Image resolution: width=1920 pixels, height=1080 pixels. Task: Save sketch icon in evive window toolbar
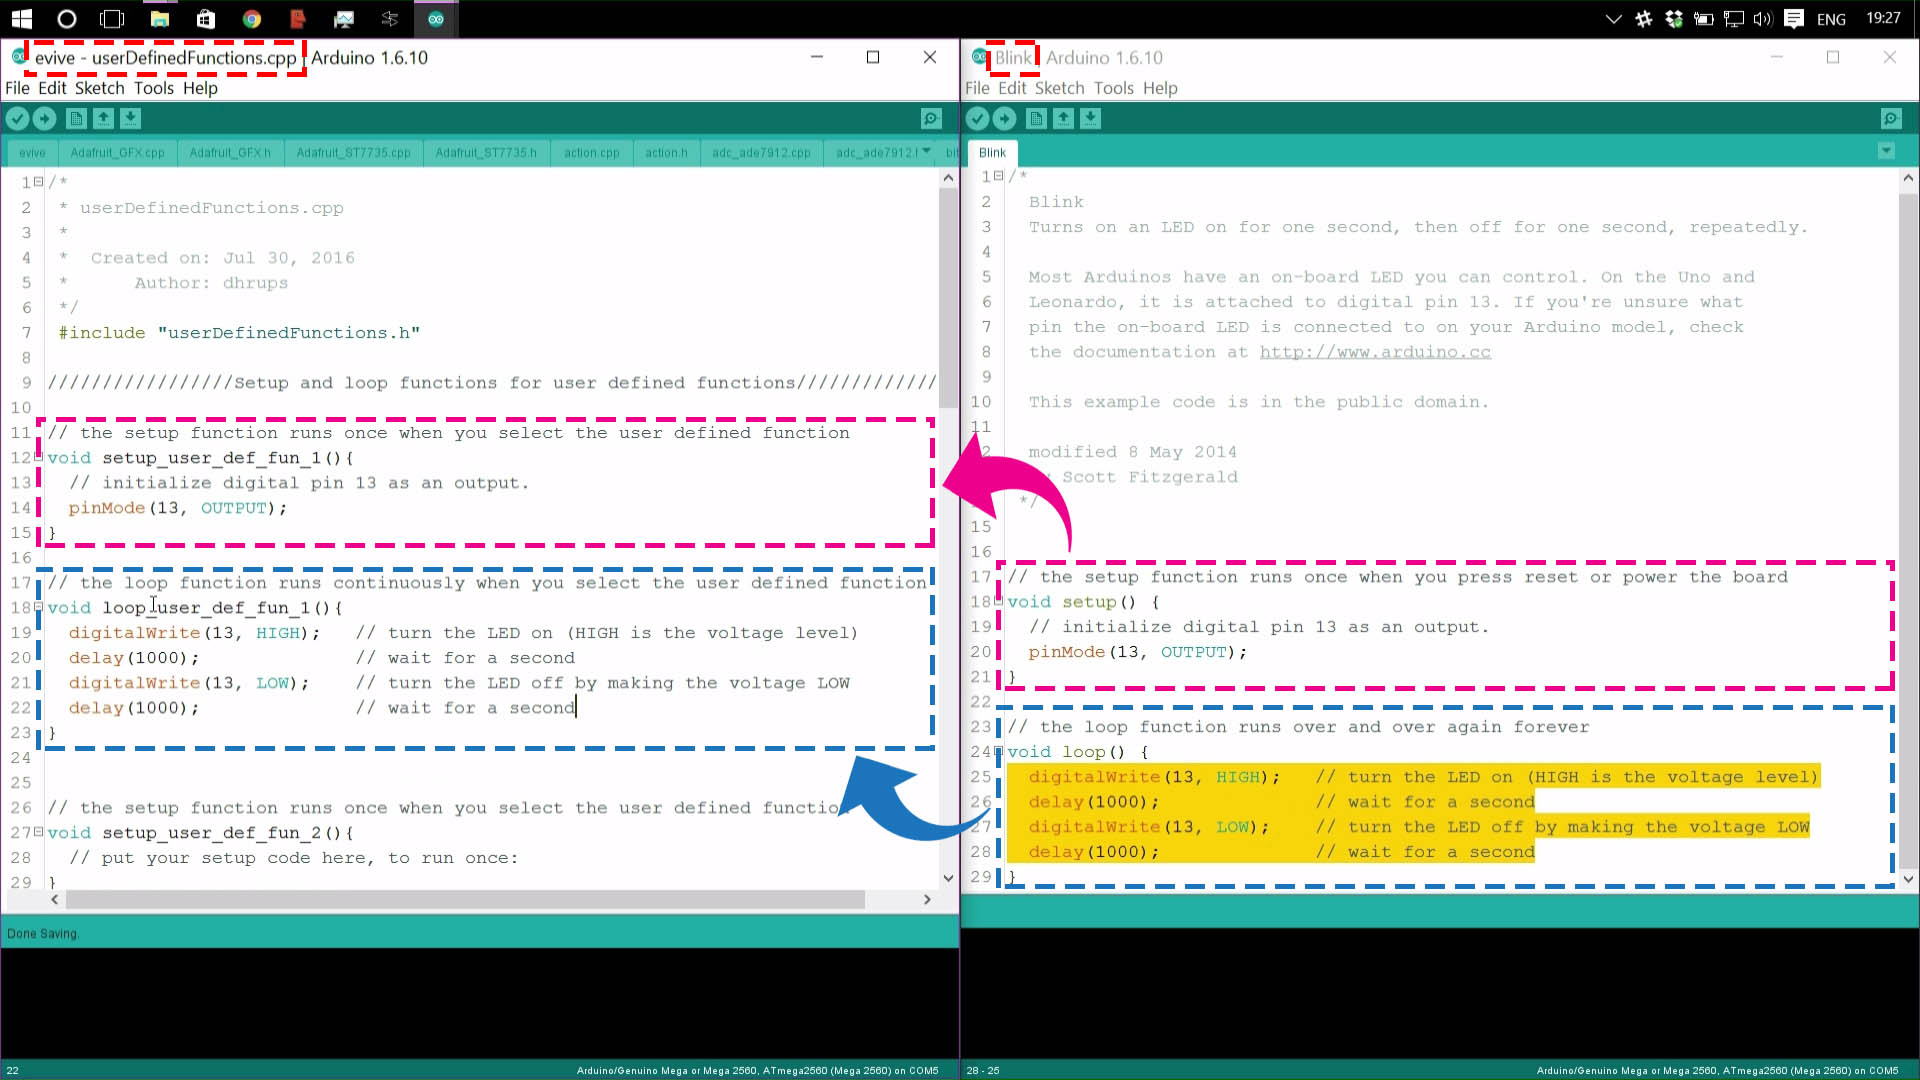coord(130,119)
